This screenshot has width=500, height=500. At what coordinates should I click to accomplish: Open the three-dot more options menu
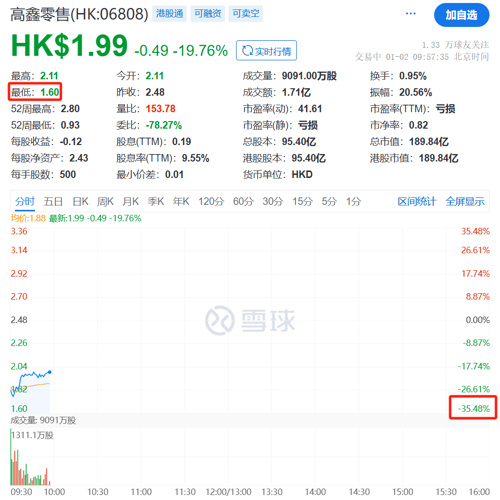click(x=410, y=14)
